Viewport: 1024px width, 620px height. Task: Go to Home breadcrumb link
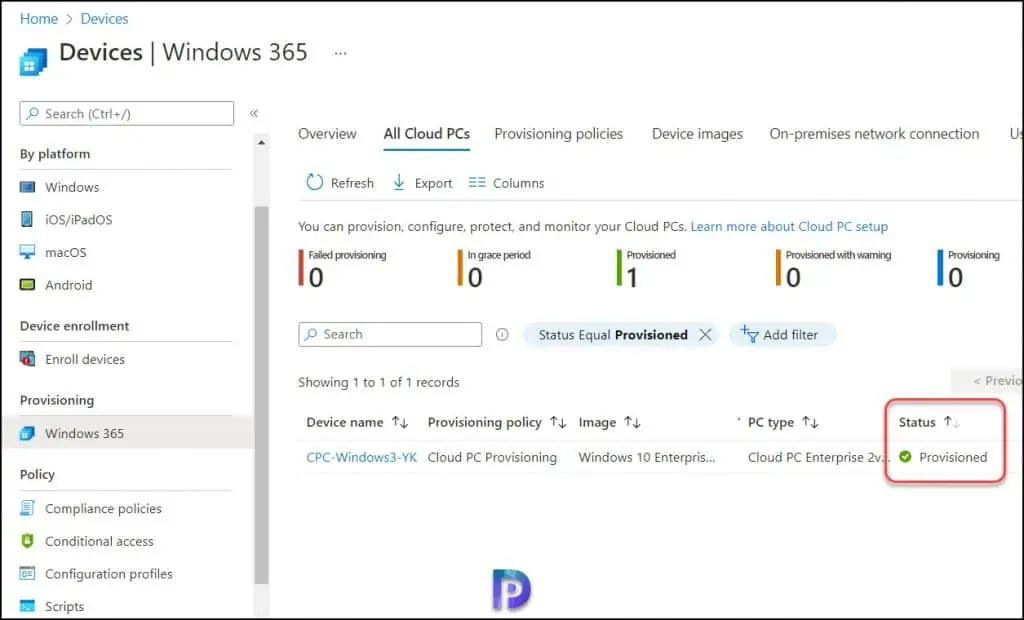(39, 19)
